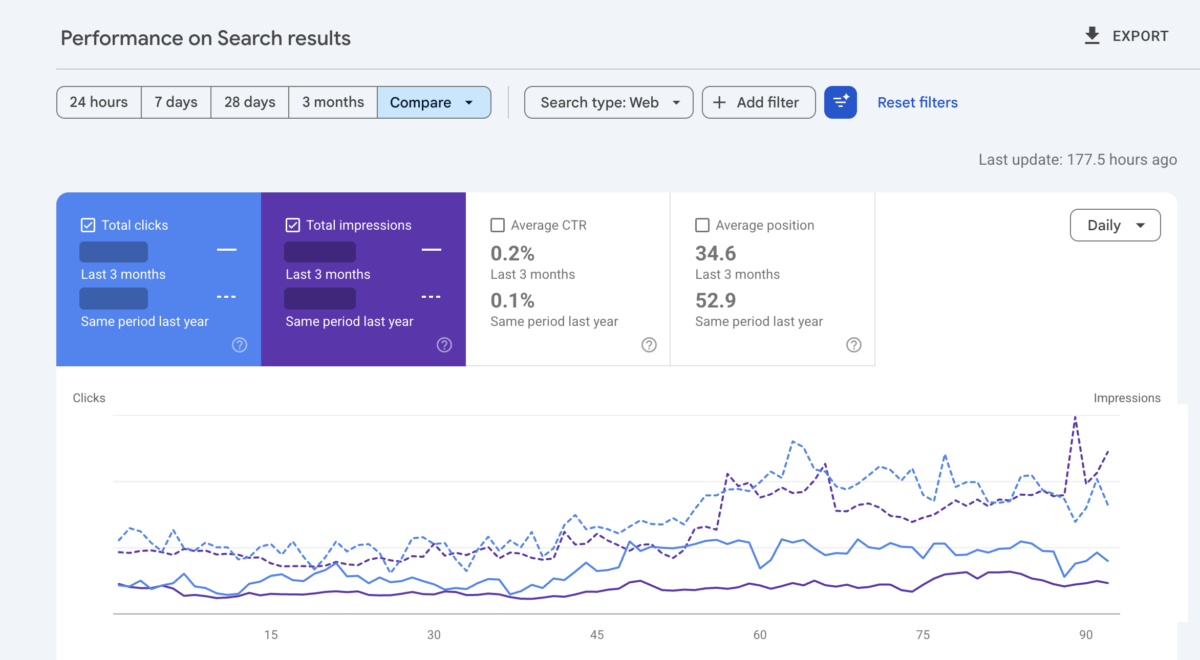Click the 45 tick on chart x-axis

click(597, 635)
